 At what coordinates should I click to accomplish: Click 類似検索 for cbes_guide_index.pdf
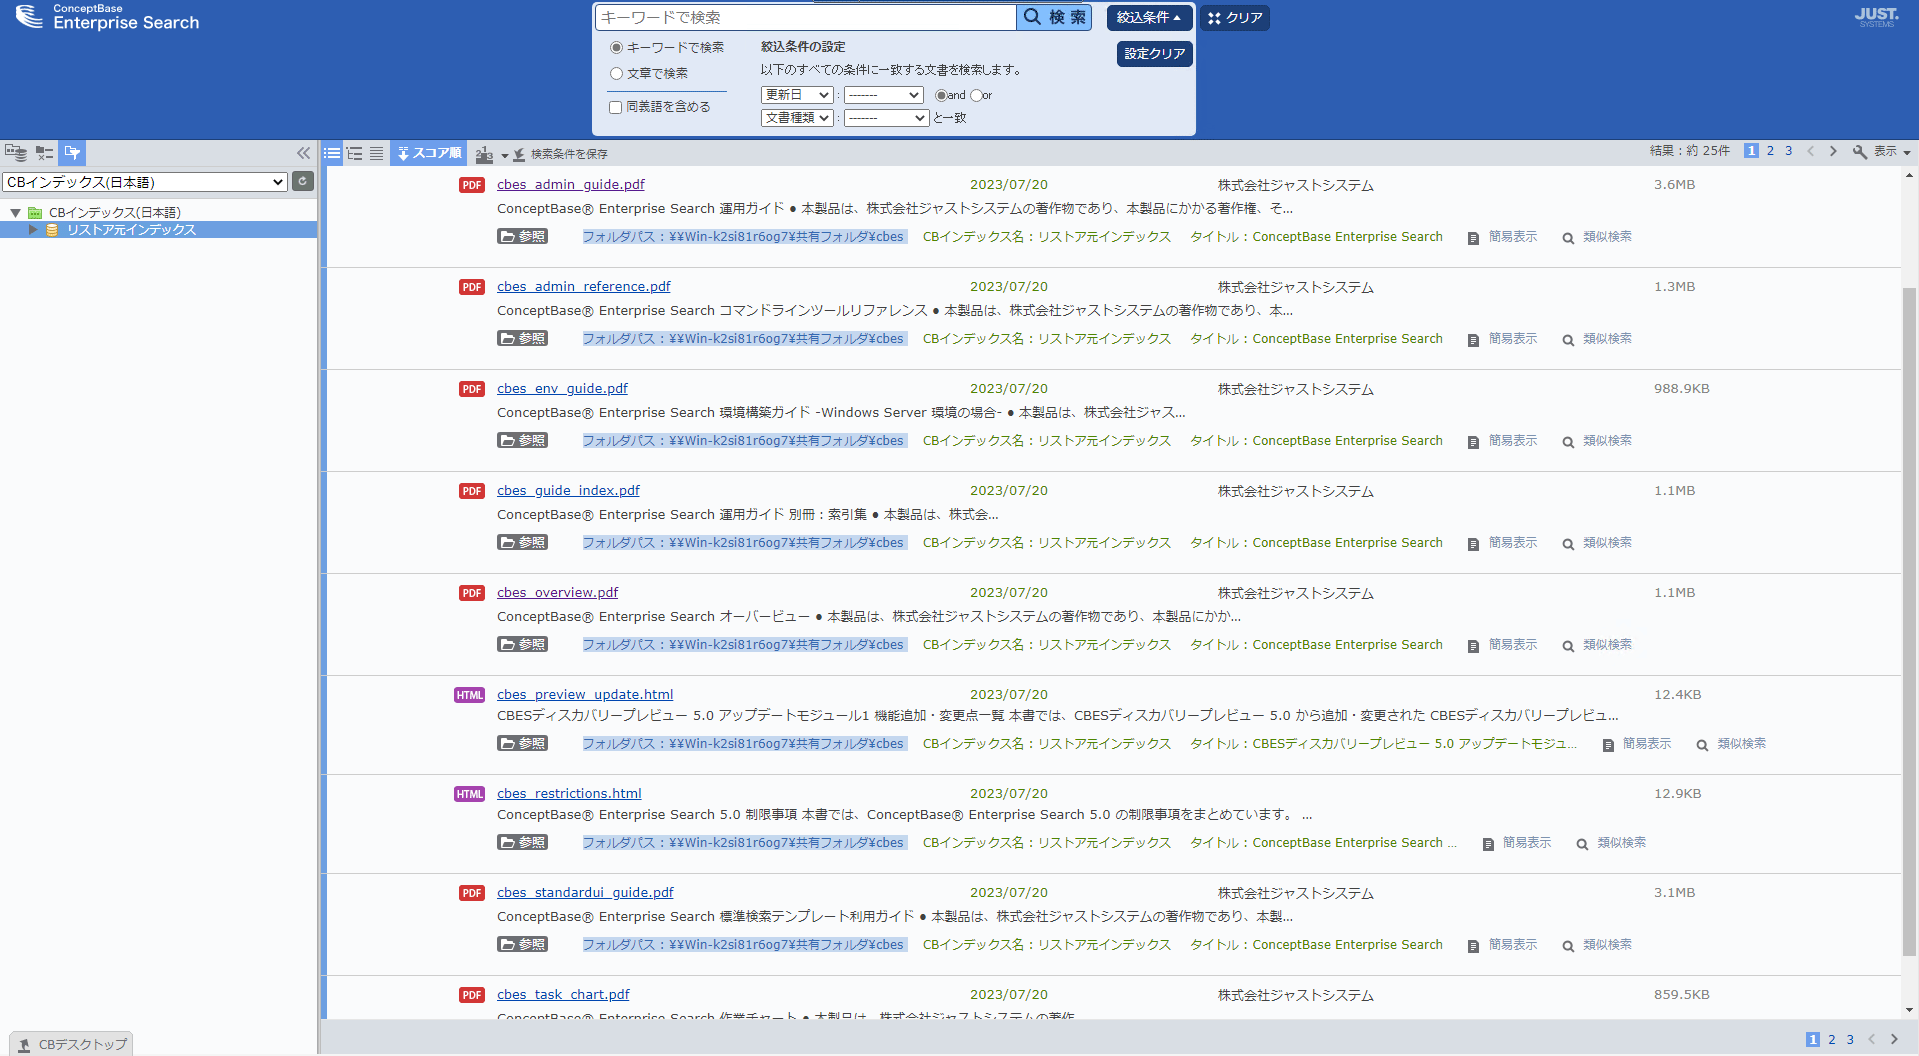tap(1597, 543)
